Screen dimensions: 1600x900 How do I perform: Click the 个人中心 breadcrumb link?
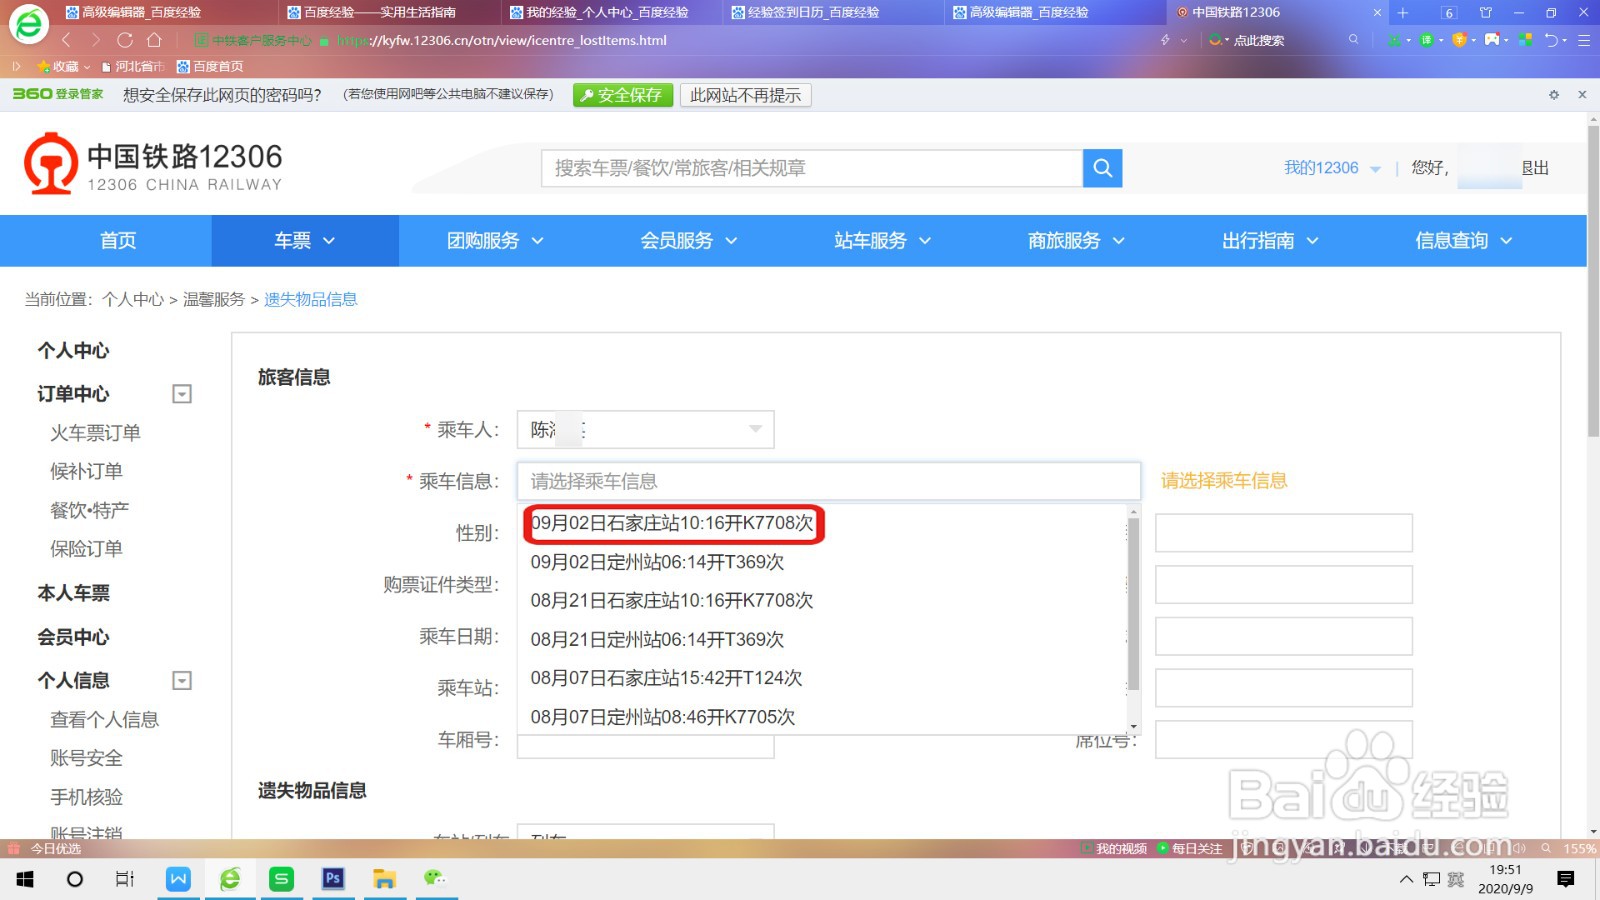click(x=133, y=299)
